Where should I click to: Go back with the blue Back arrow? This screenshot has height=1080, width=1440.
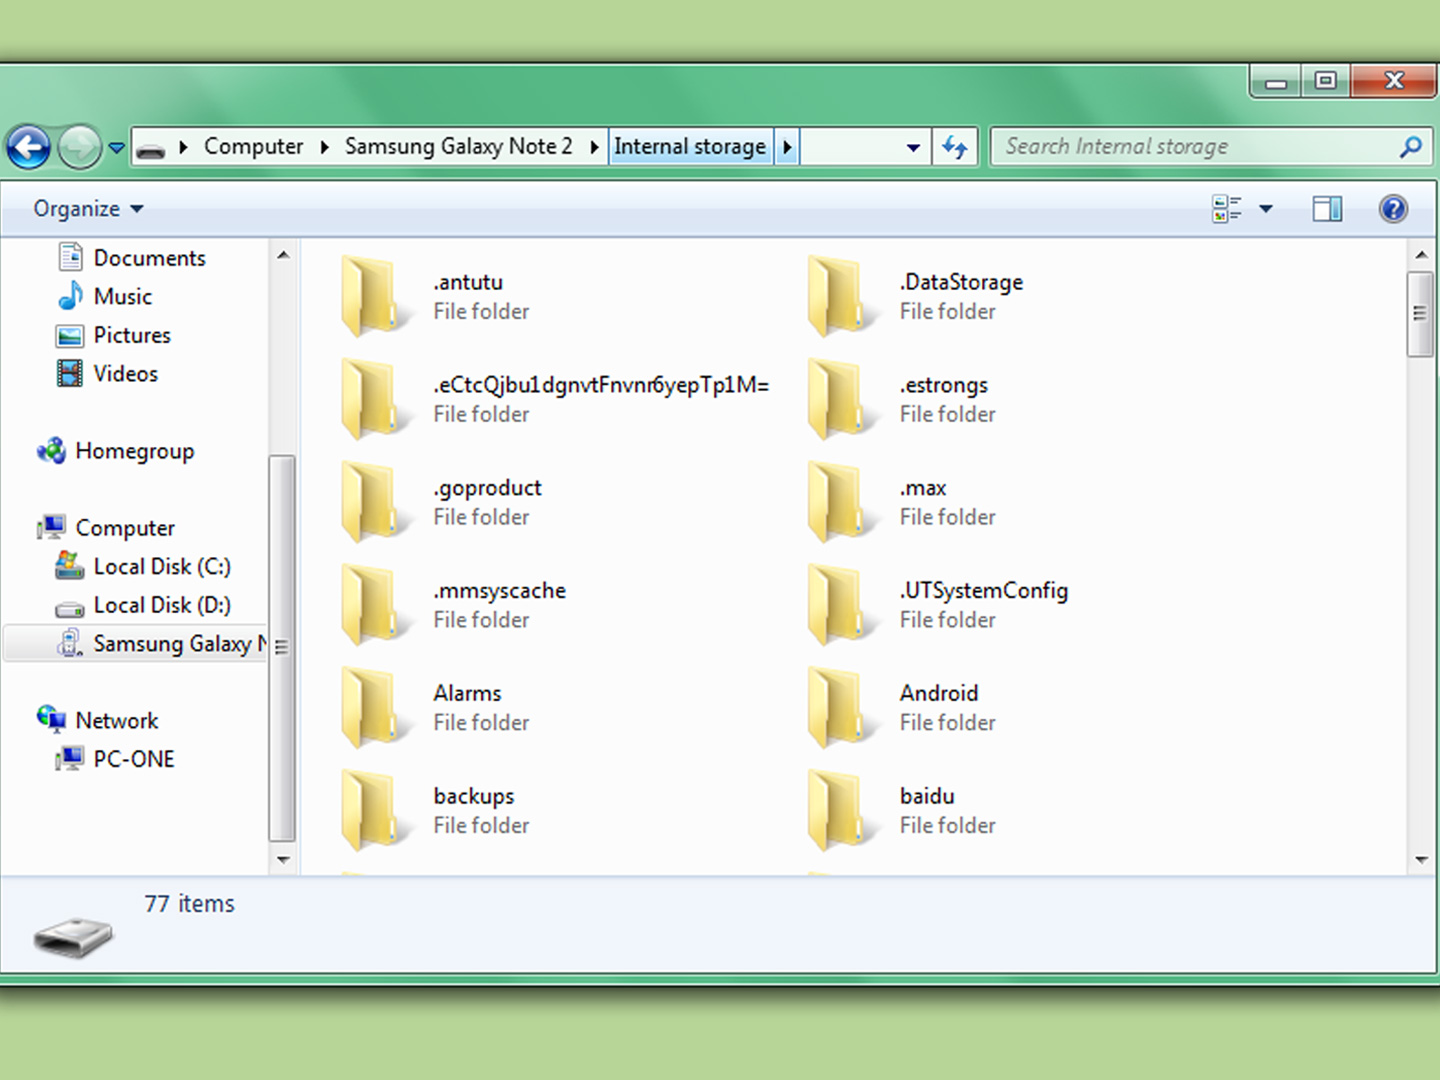[29, 148]
